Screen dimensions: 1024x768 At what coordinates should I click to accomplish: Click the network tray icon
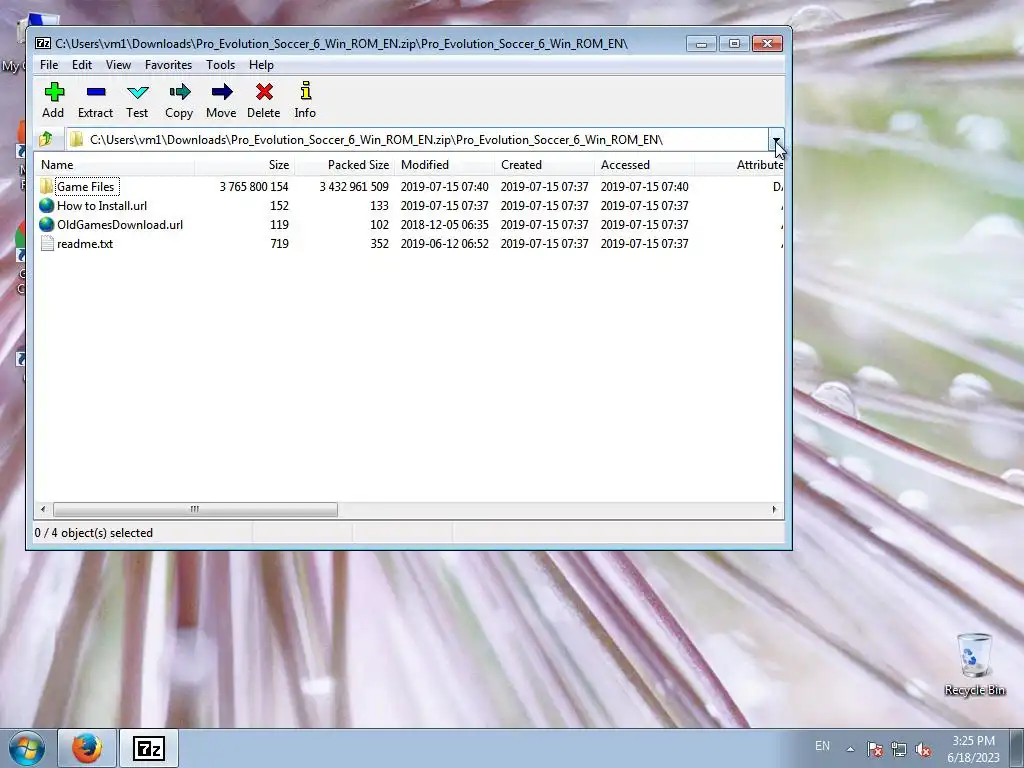[x=899, y=749]
